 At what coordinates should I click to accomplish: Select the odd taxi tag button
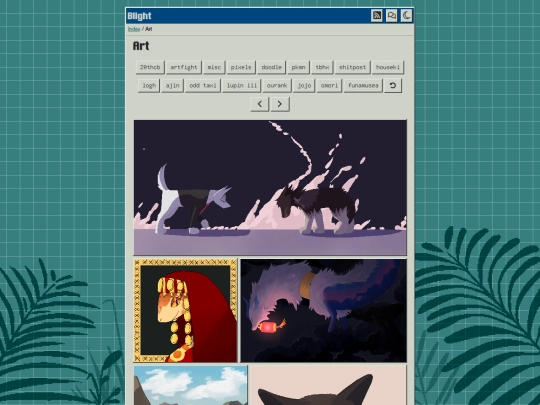(x=203, y=86)
